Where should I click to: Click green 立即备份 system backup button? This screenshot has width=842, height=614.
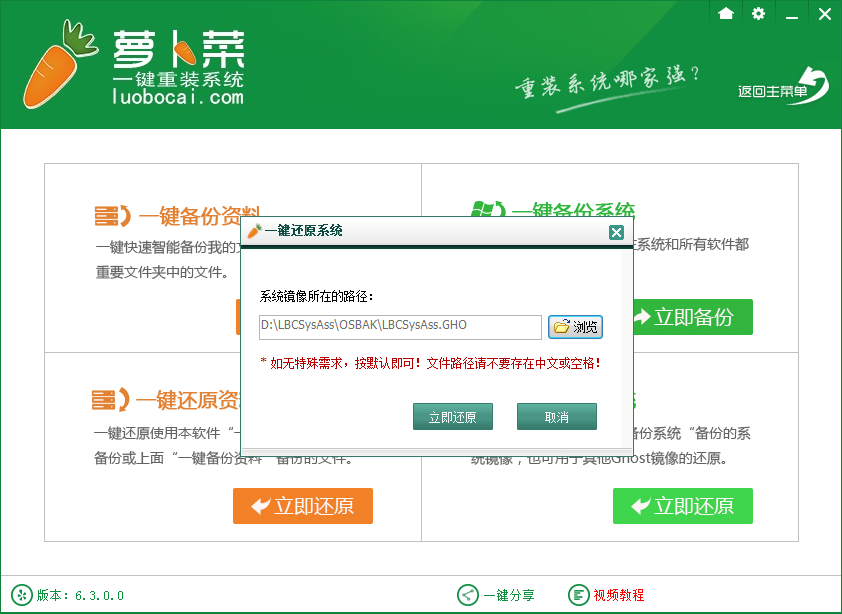point(693,317)
